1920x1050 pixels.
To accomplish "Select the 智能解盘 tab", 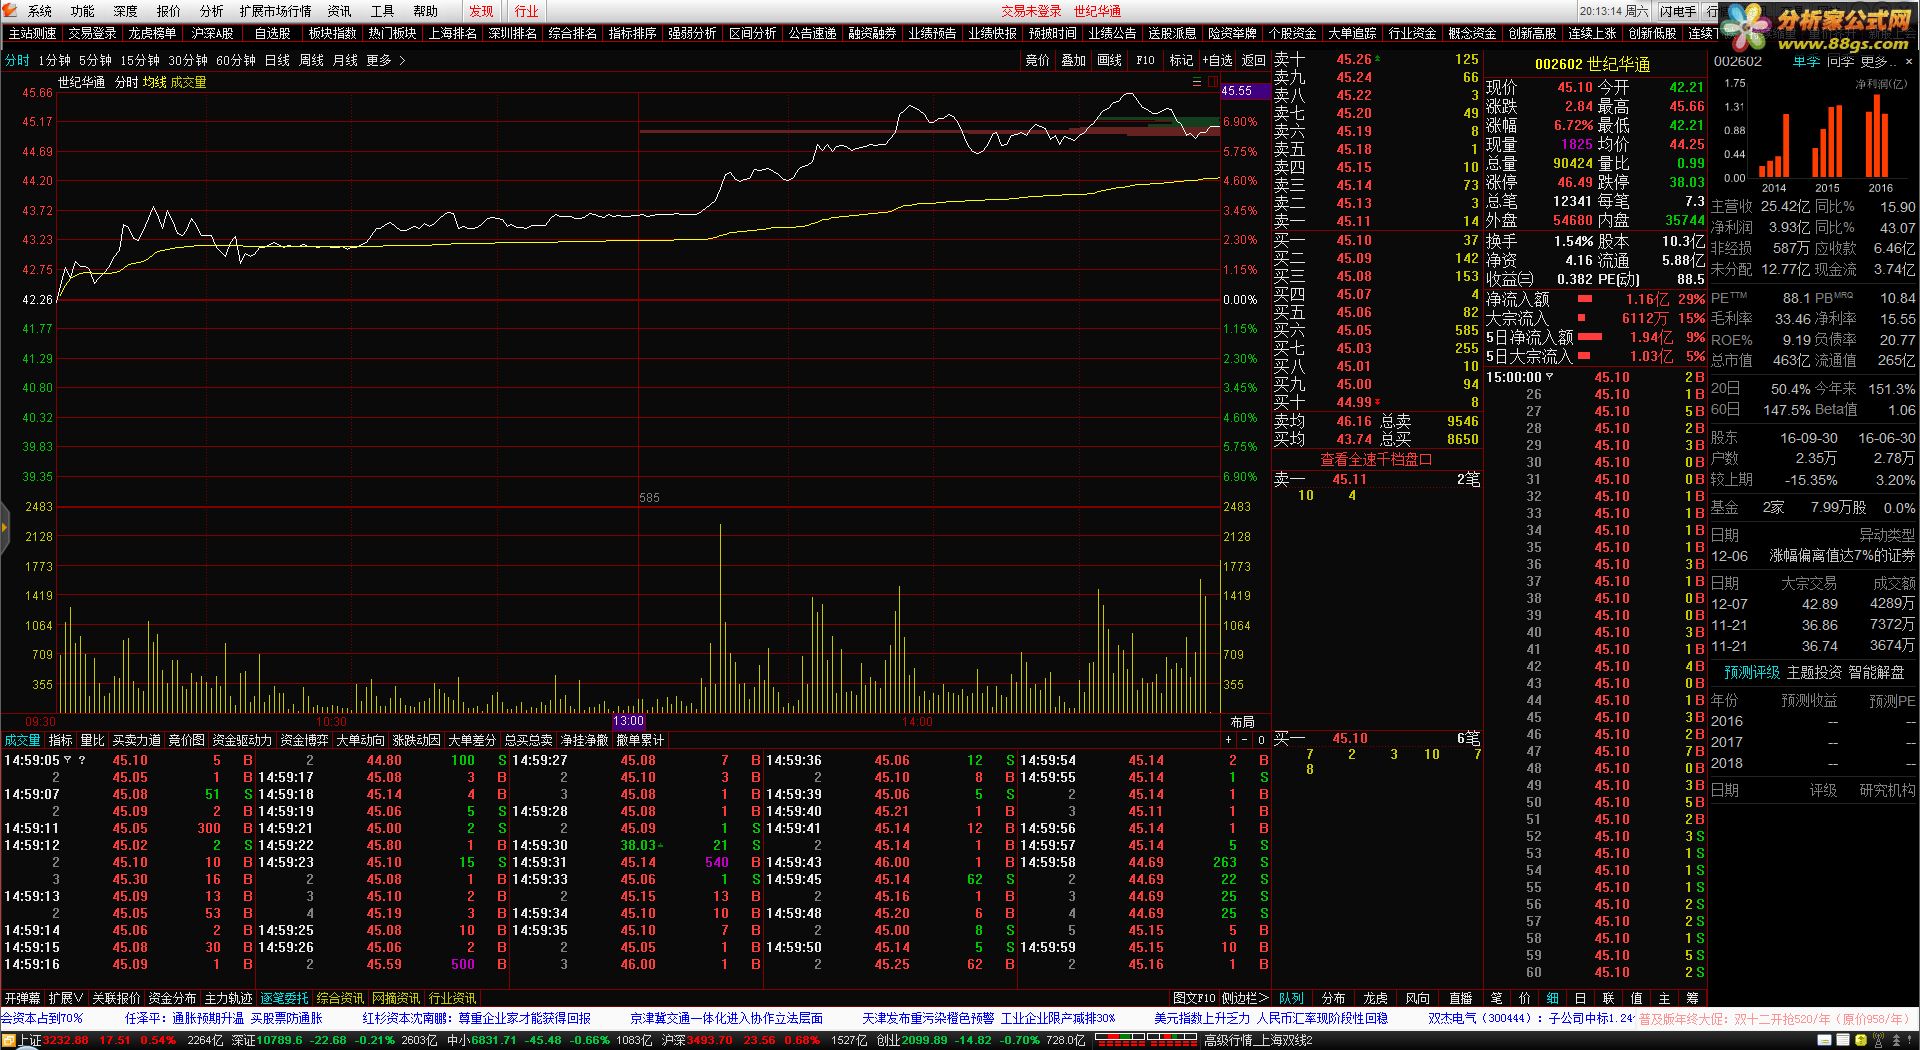I will [1876, 672].
